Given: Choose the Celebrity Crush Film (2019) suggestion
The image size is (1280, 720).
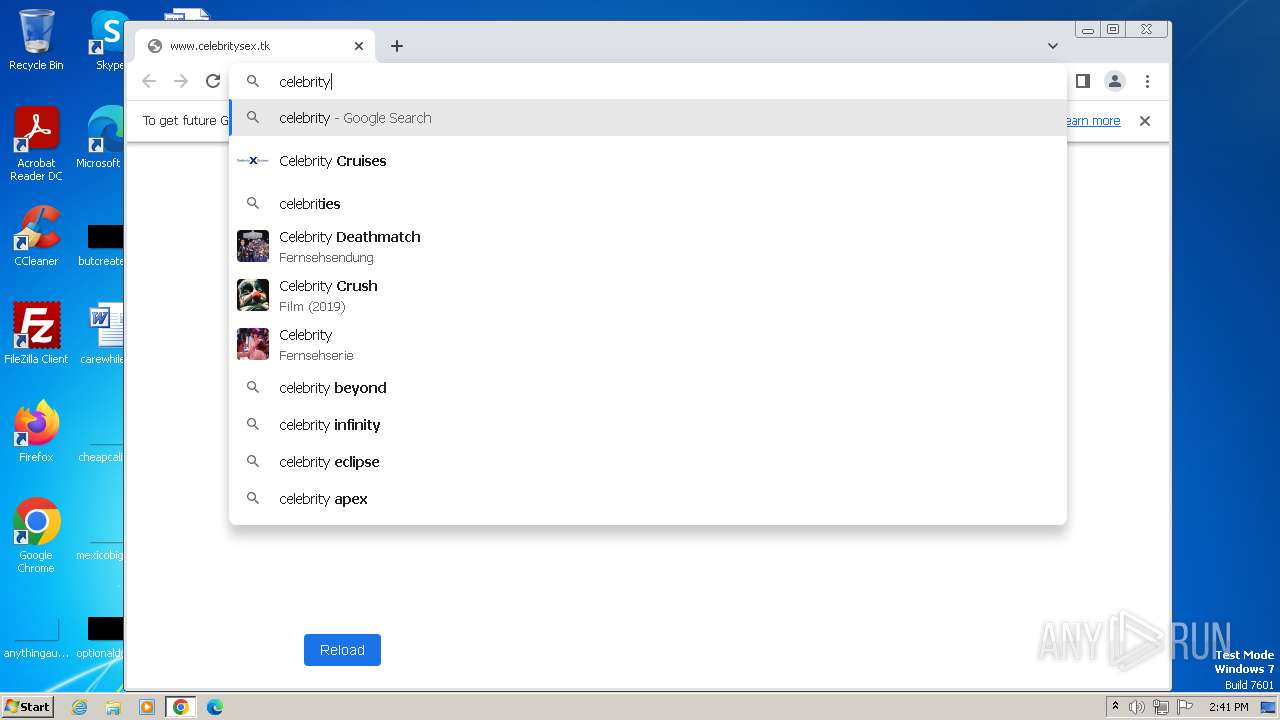Looking at the screenshot, I should point(648,295).
